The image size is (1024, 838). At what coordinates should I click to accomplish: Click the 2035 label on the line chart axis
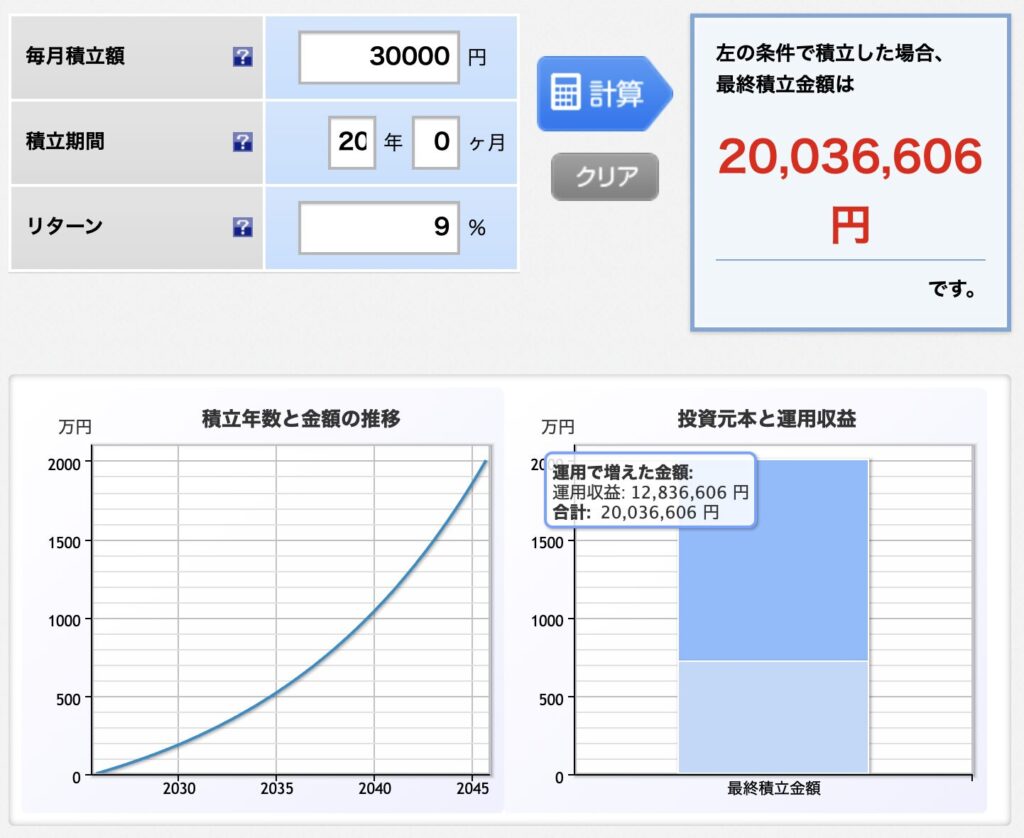tap(276, 789)
